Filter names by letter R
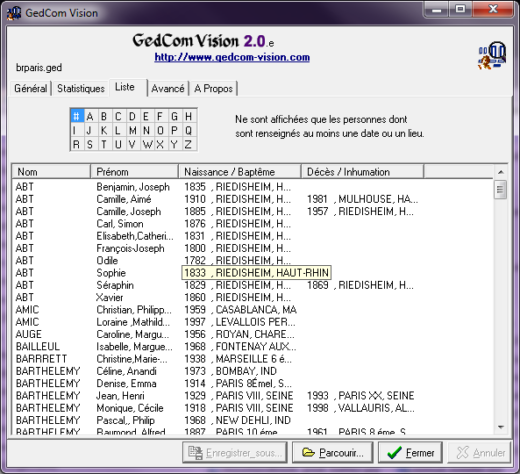 coord(76,144)
